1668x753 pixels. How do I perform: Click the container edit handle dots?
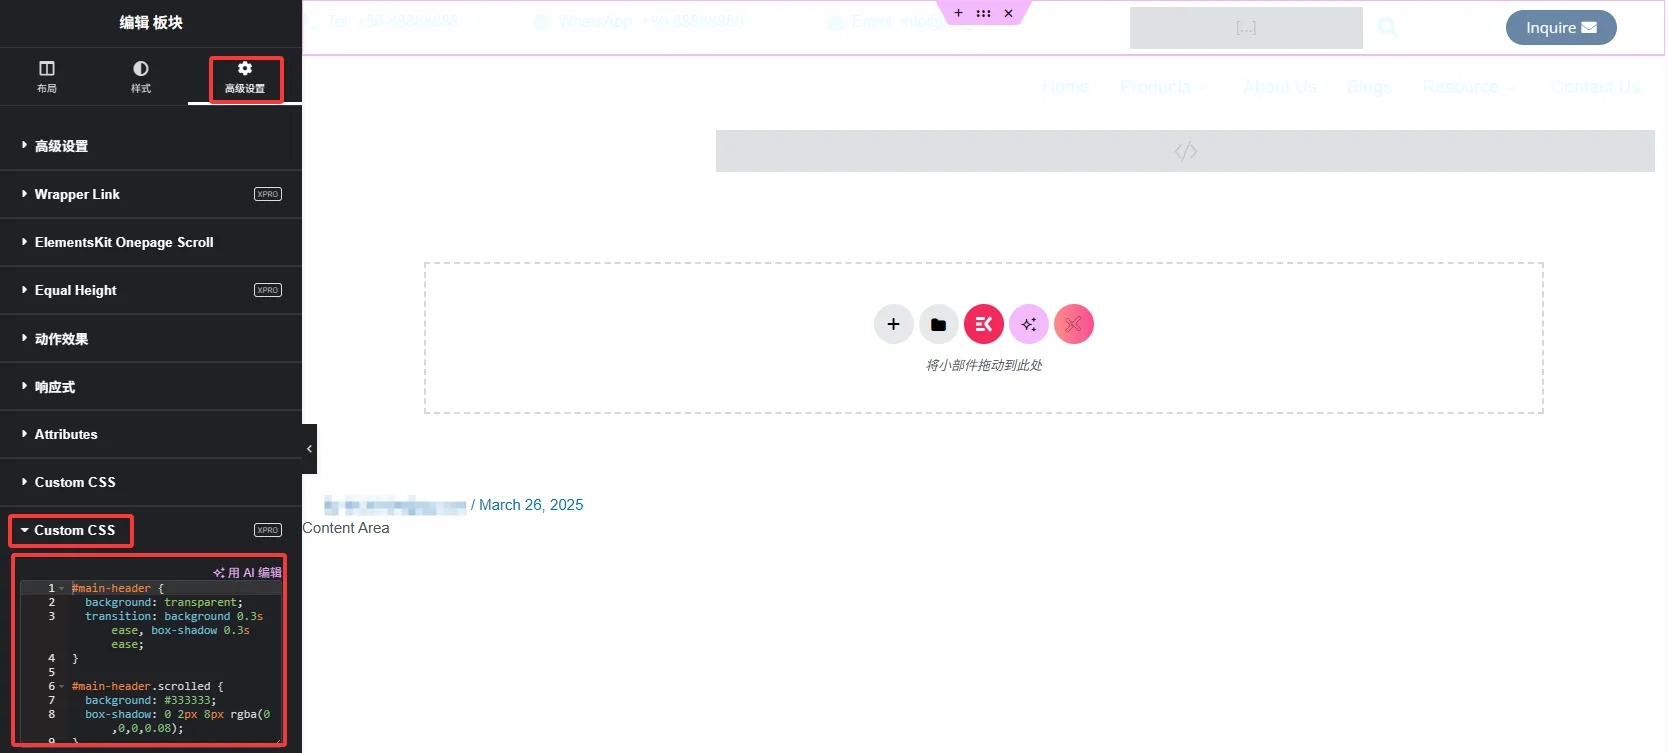(983, 13)
